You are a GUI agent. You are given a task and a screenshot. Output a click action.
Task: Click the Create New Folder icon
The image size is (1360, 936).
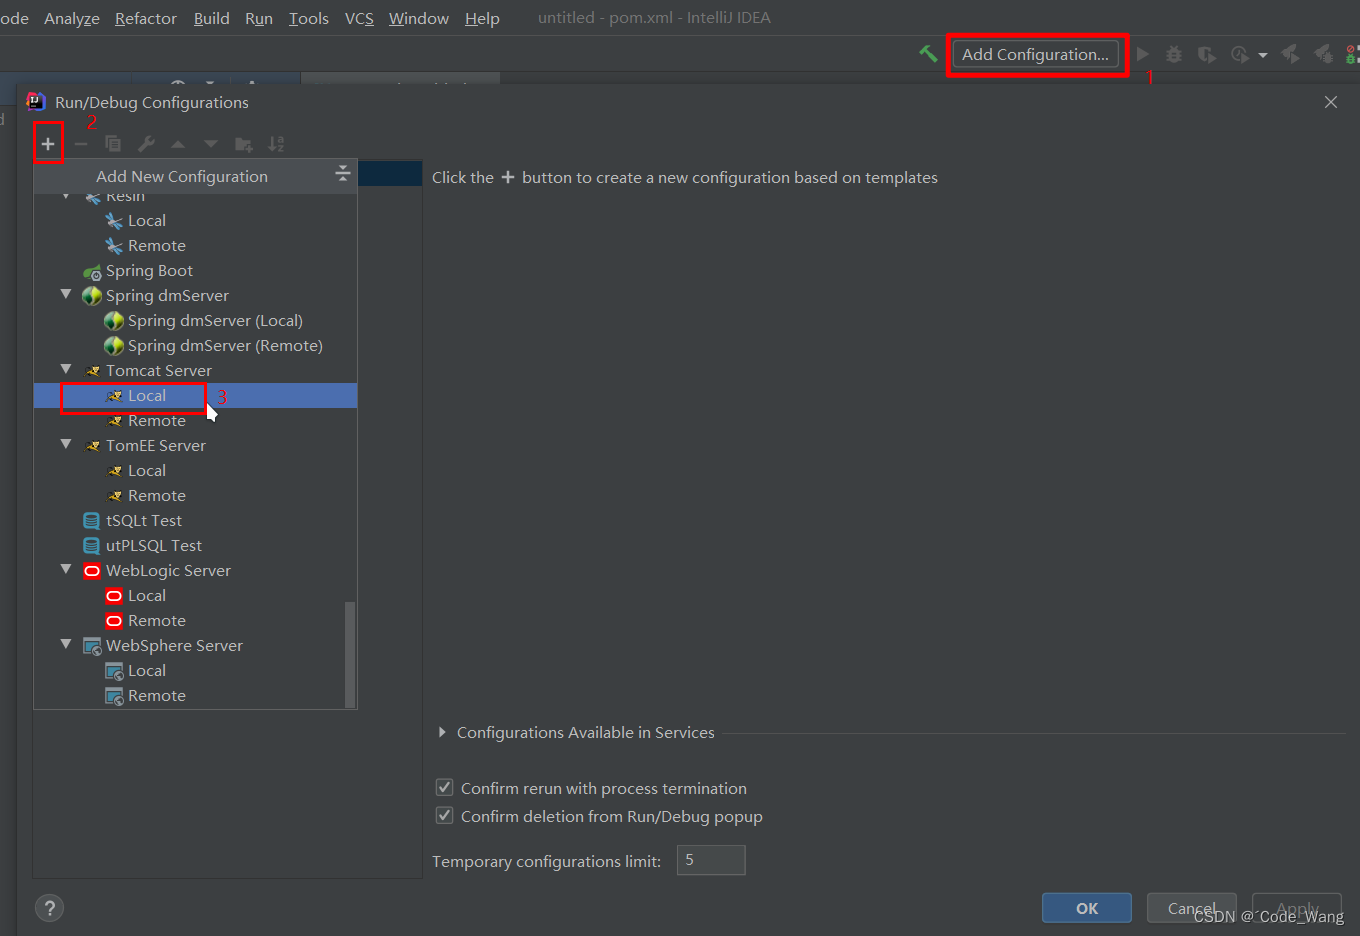click(243, 144)
